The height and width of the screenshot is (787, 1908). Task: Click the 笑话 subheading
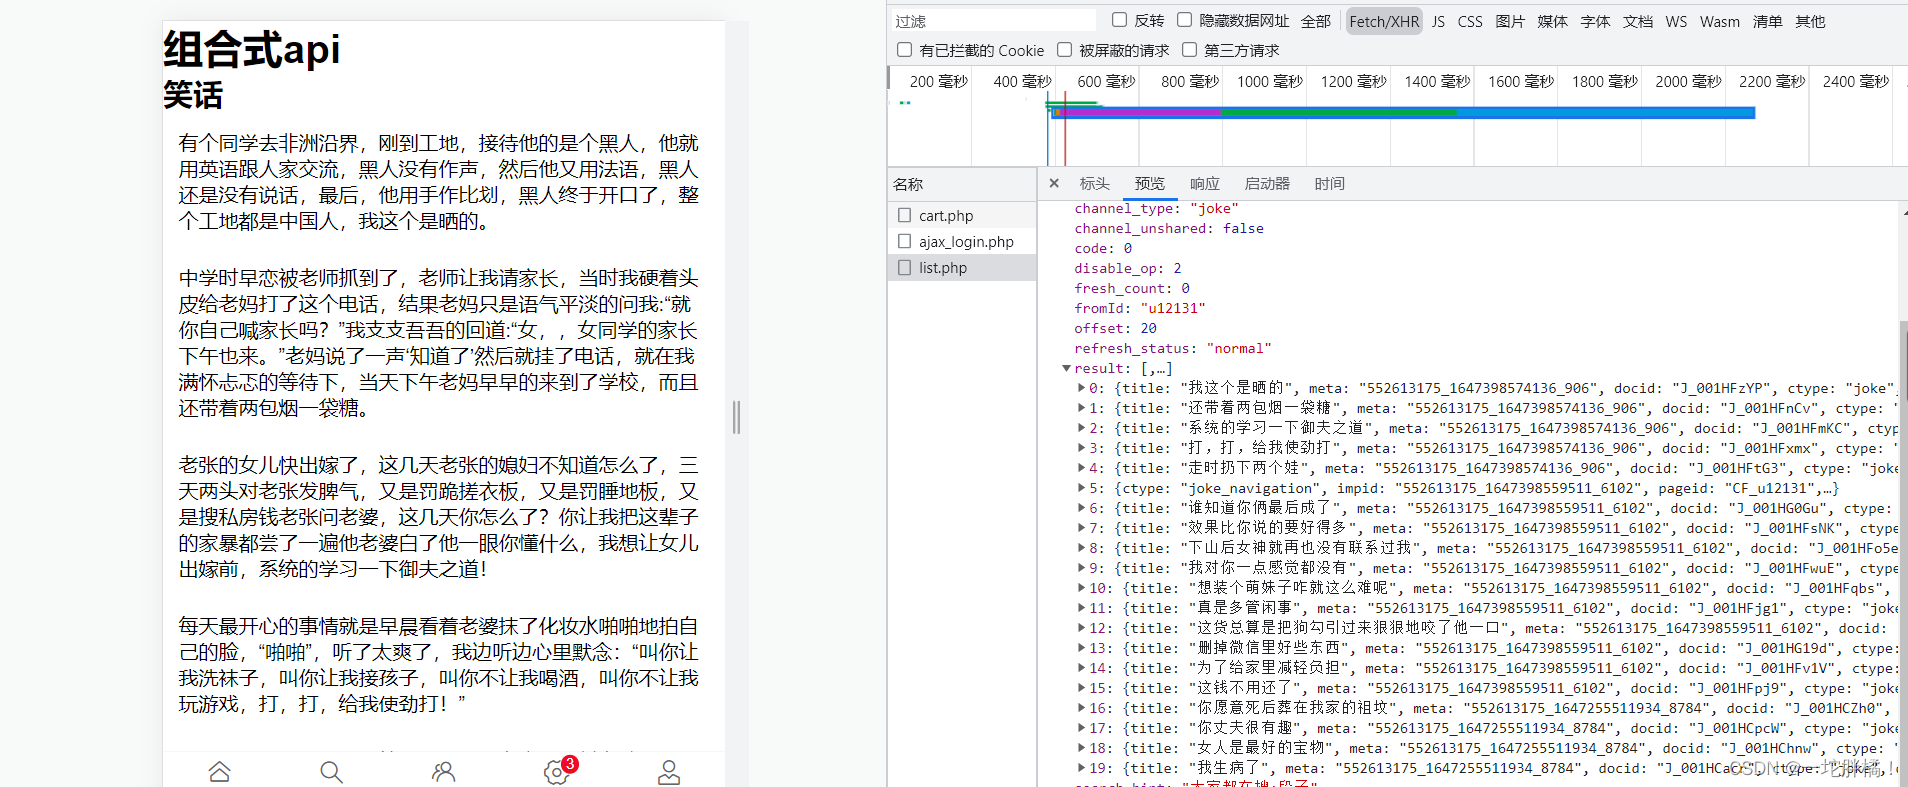coord(193,96)
